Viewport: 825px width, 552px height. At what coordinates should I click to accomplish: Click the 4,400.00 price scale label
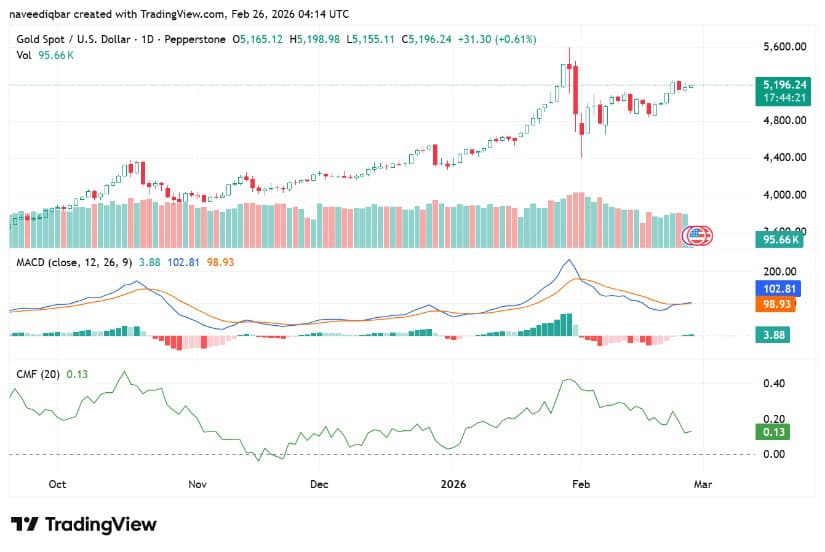pos(780,157)
